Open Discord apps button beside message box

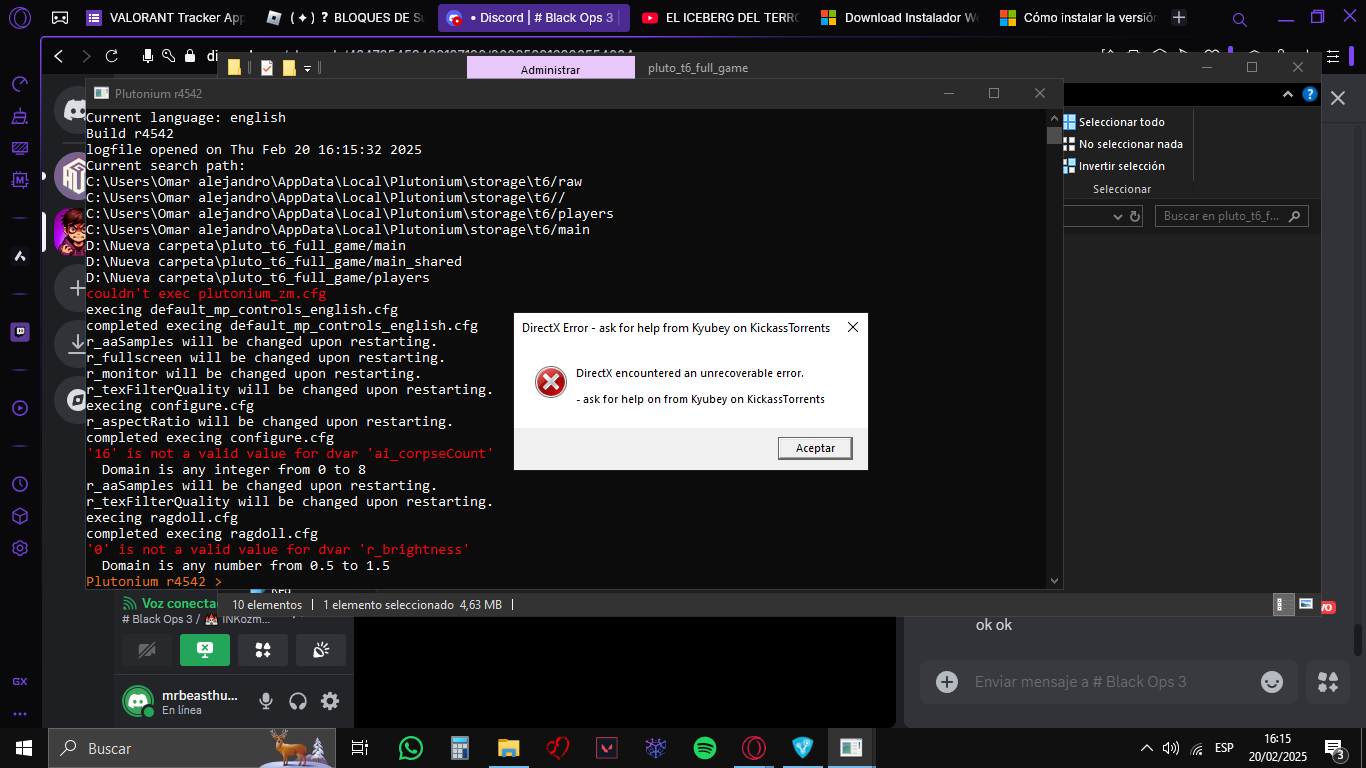1328,682
